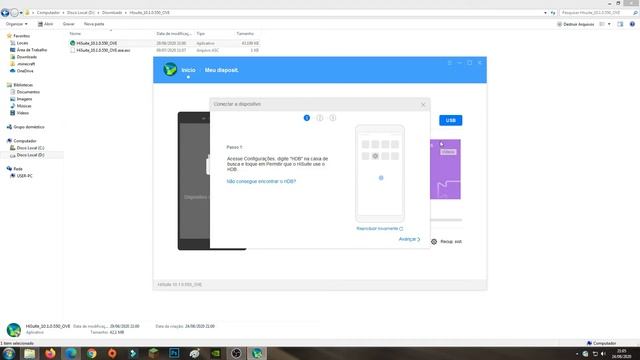Sort by Data de modificação column
This screenshot has width=640, height=360.
174,33
